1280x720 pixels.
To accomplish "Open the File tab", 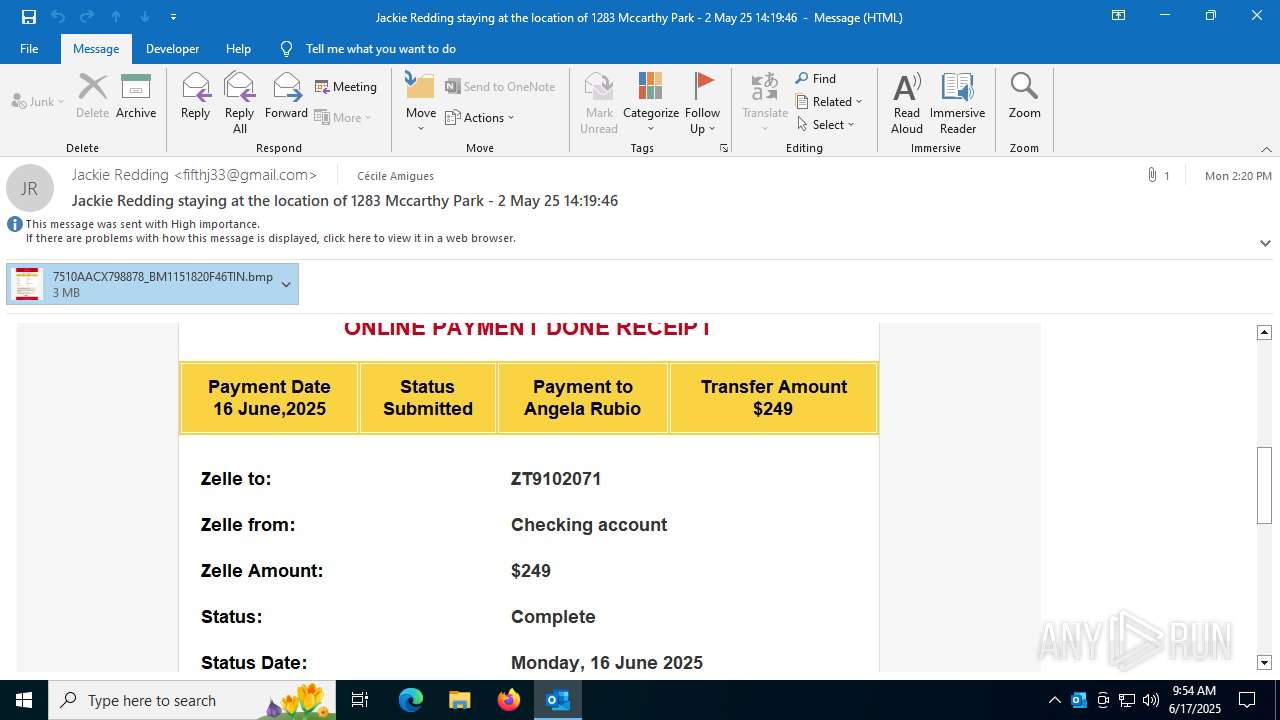I will tap(29, 49).
